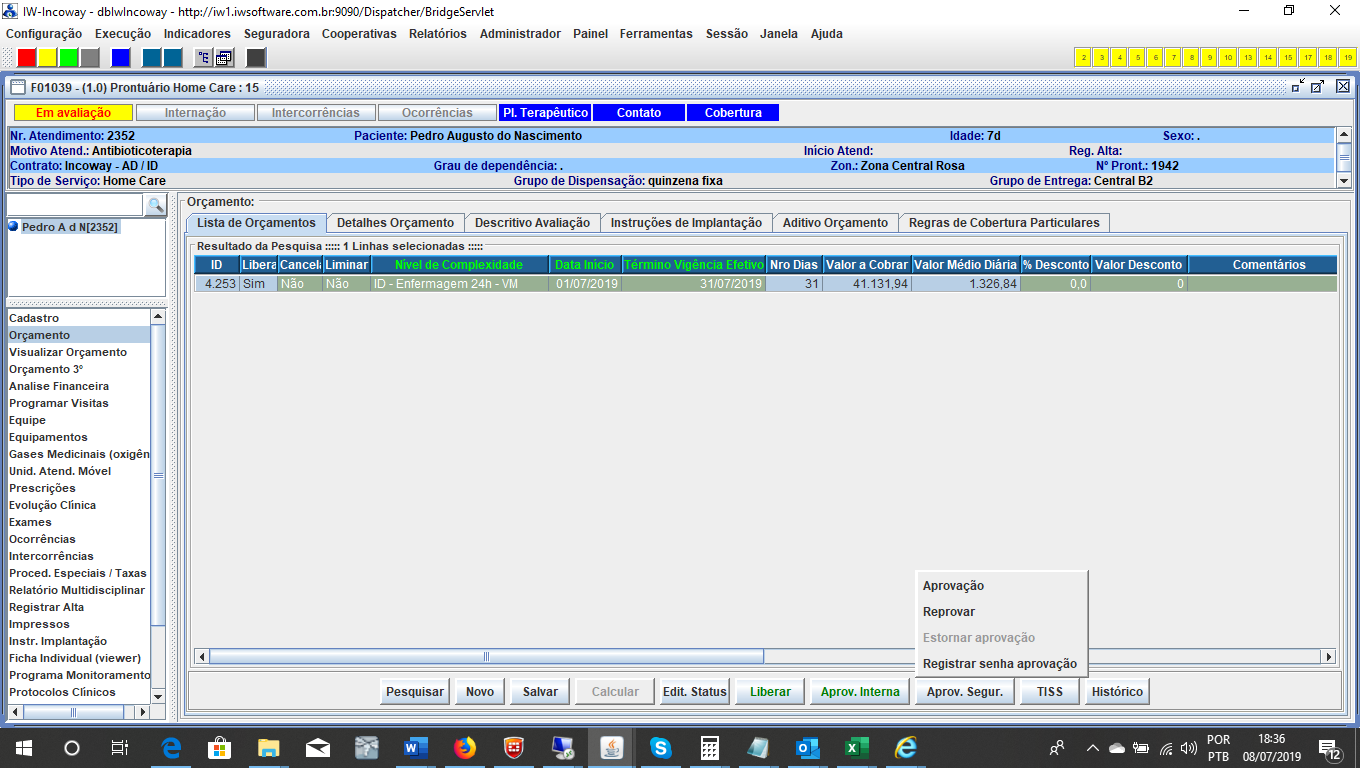Select the Aprovação option in popup menu
The height and width of the screenshot is (768, 1360).
click(x=953, y=586)
